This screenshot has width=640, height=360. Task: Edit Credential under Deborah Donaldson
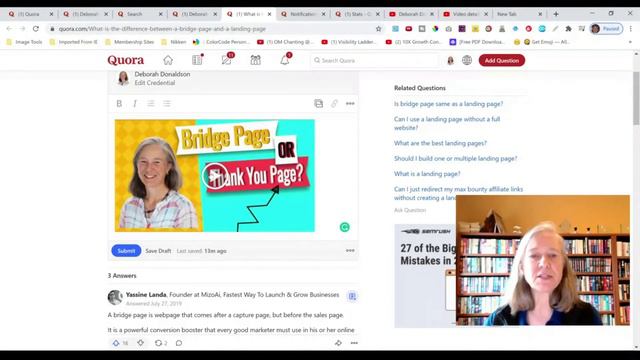(155, 83)
